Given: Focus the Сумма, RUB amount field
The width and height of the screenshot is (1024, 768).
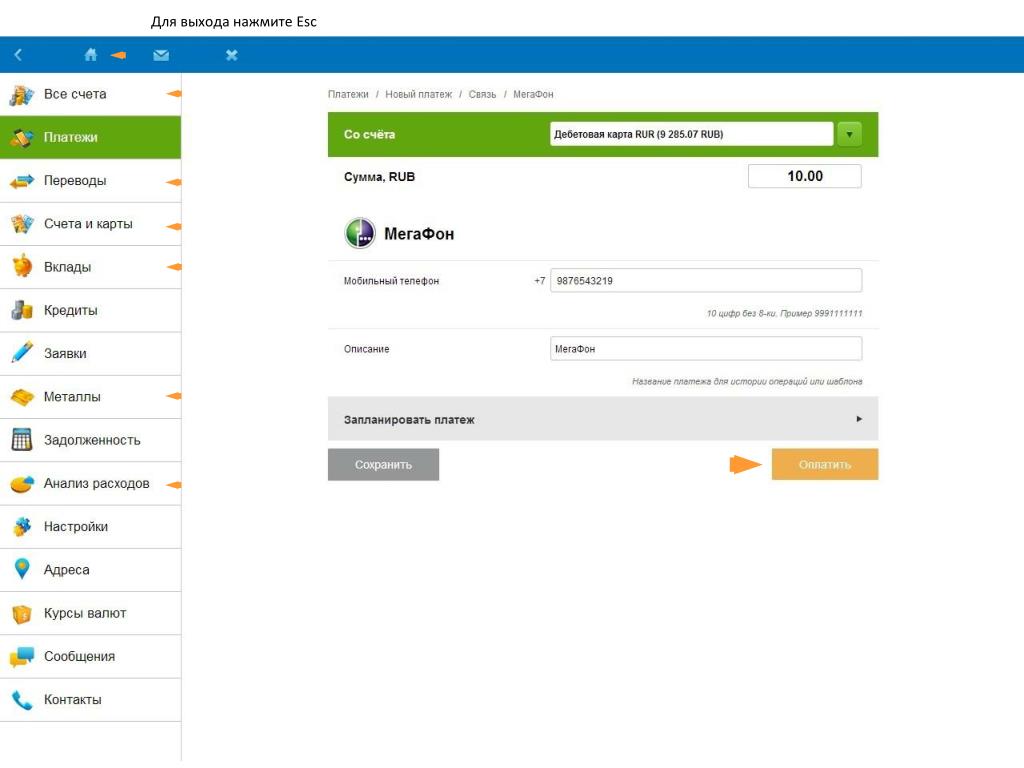Looking at the screenshot, I should [x=805, y=176].
